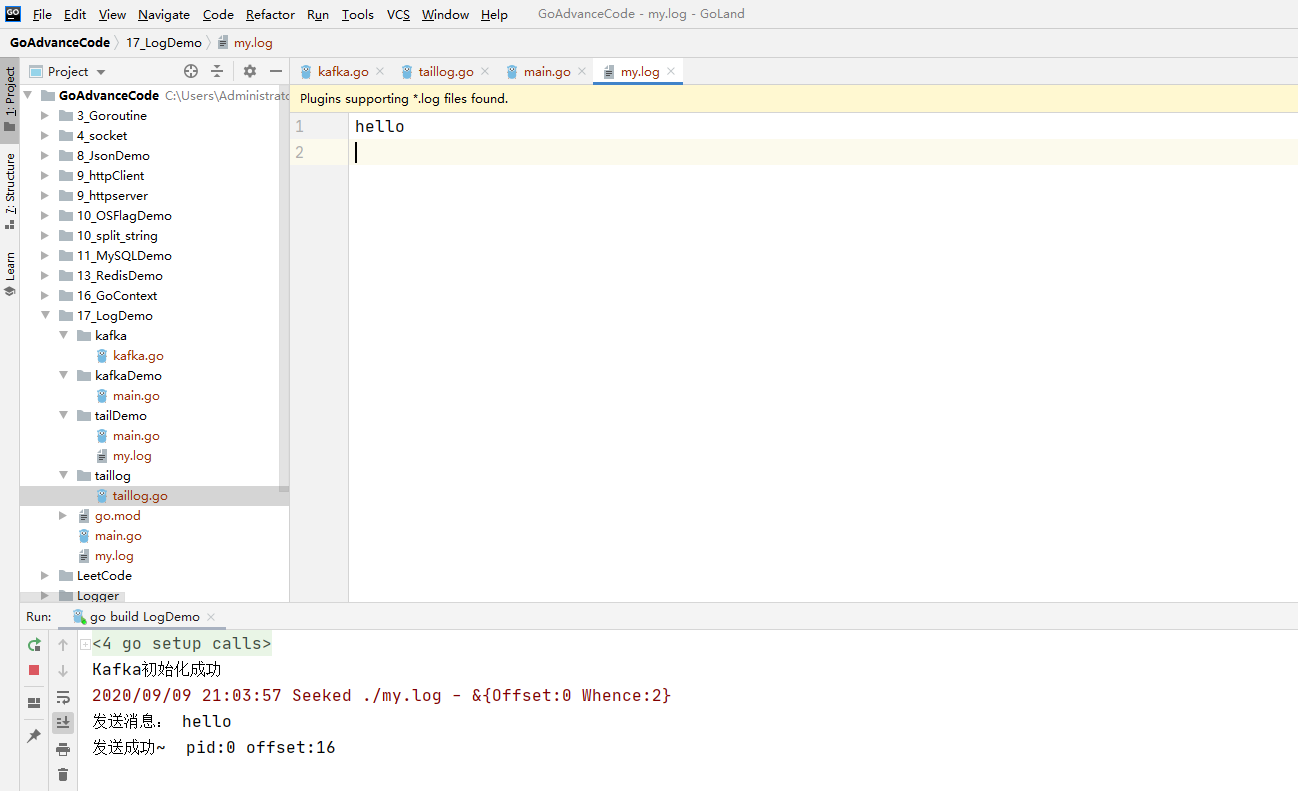Open the Refactor menu

click(x=270, y=14)
